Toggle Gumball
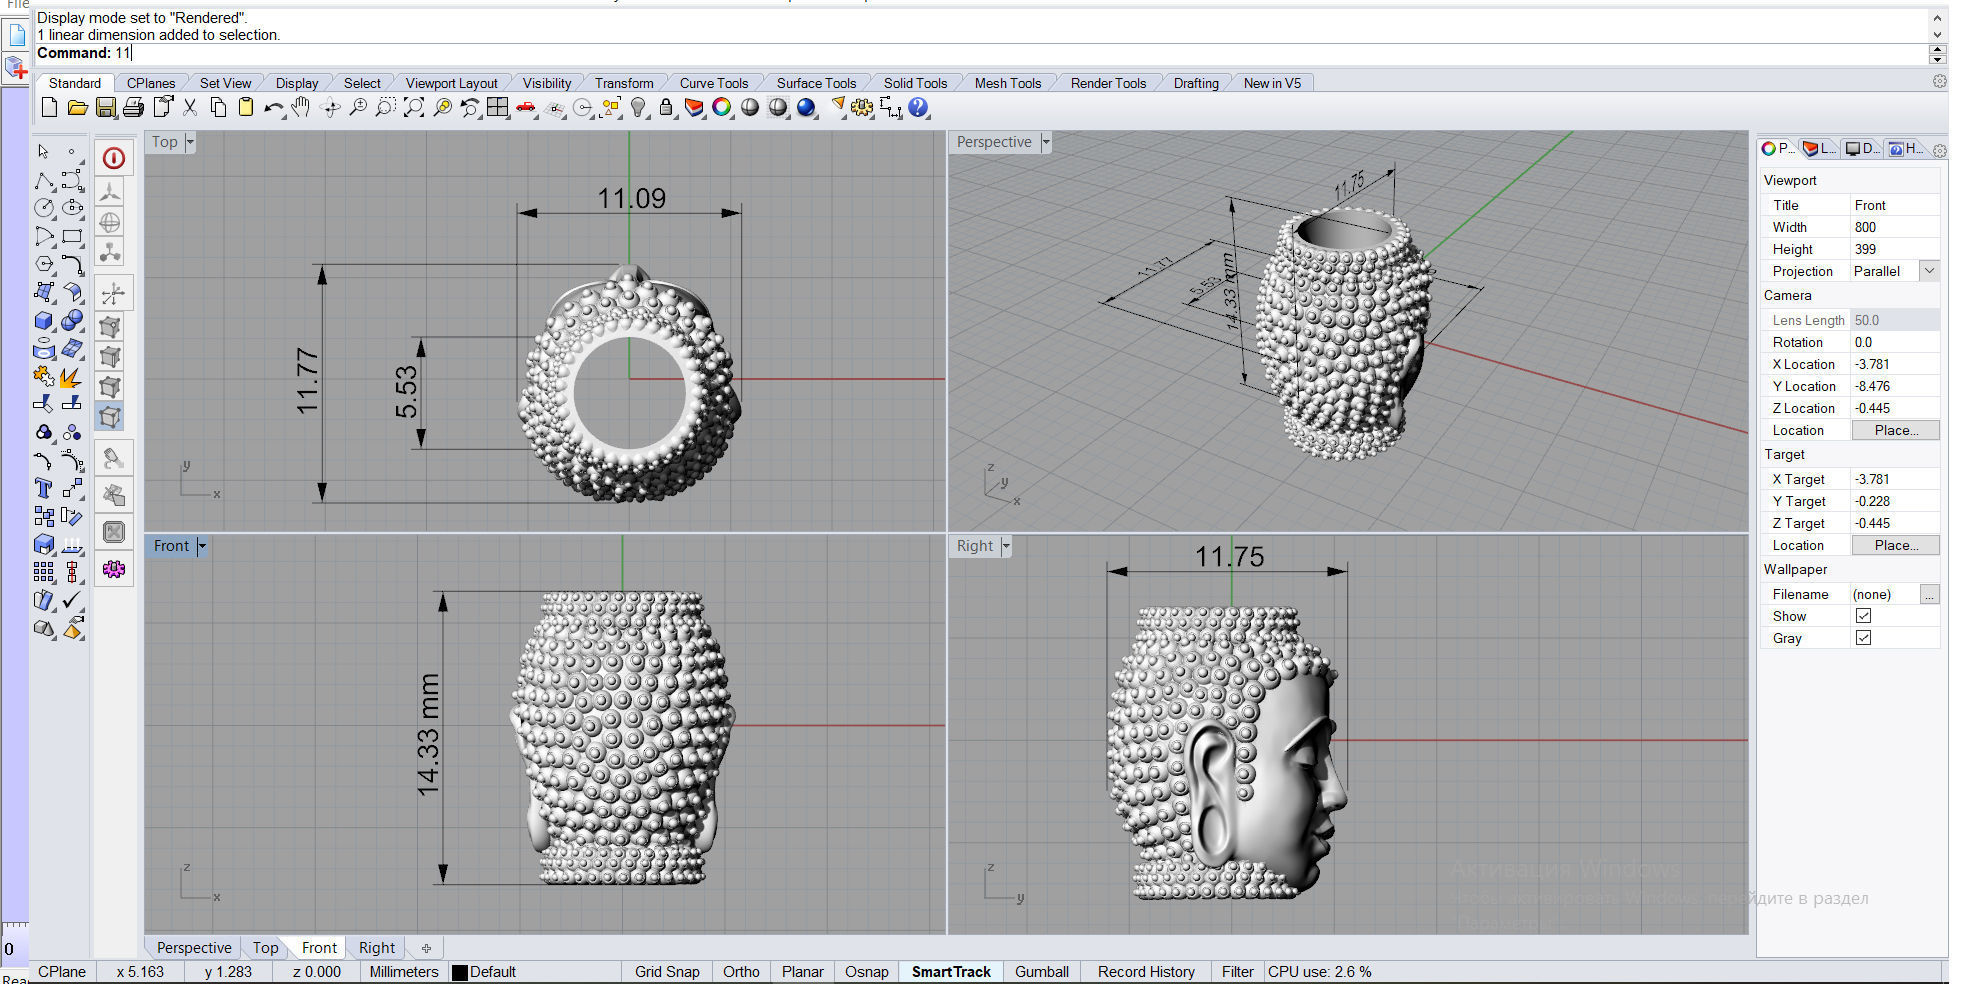Viewport: 1978px width, 984px height. [1042, 971]
